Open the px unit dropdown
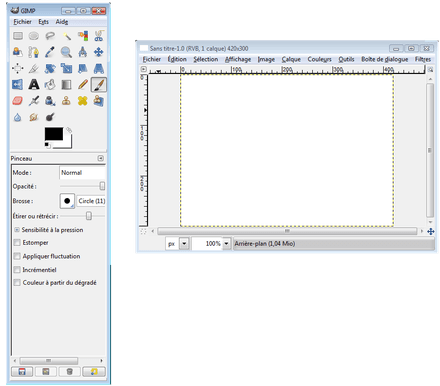440x386 pixels. point(184,244)
